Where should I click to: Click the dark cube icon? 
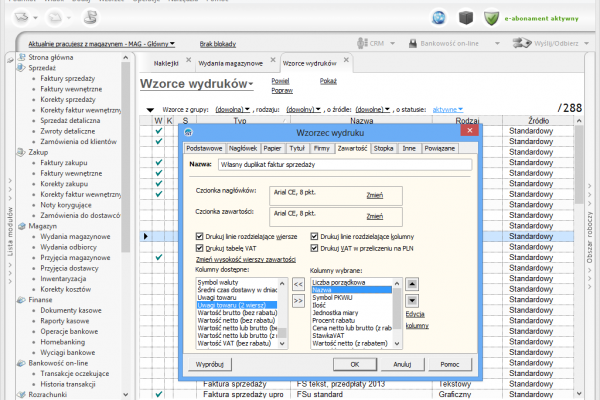[465, 17]
